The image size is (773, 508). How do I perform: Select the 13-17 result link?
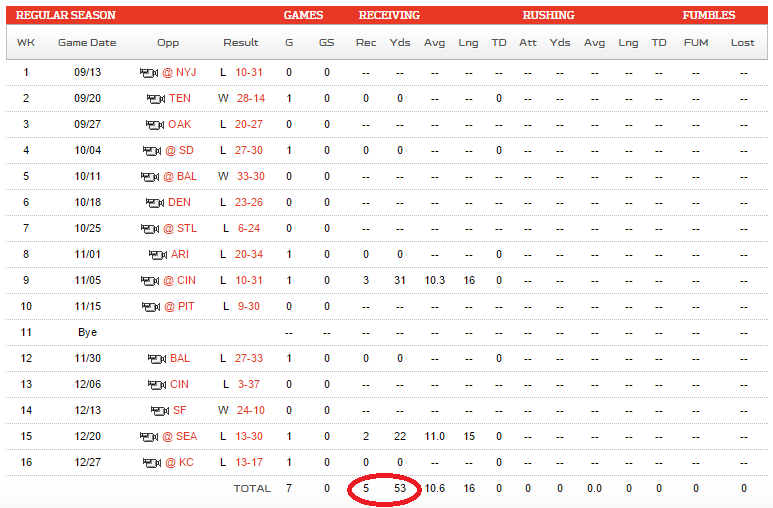point(250,462)
